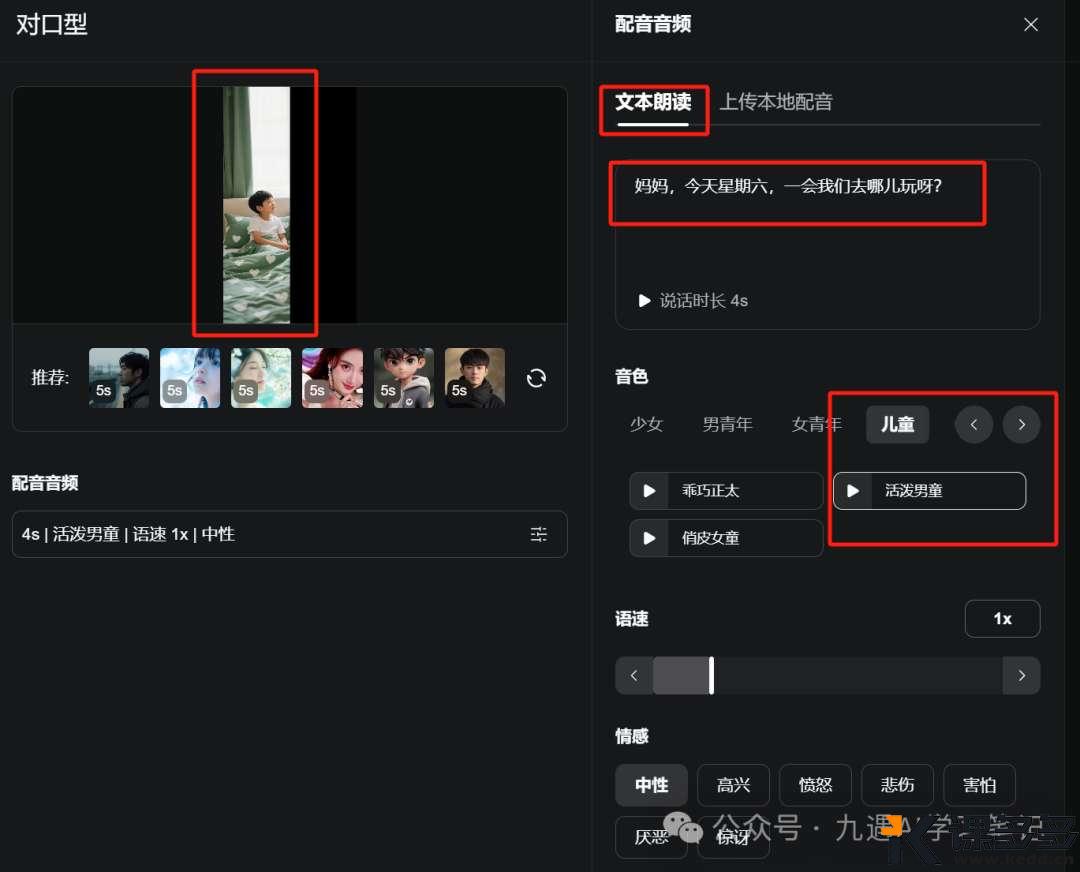The image size is (1080, 872).
Task: Refresh the recommended video templates
Action: (x=537, y=377)
